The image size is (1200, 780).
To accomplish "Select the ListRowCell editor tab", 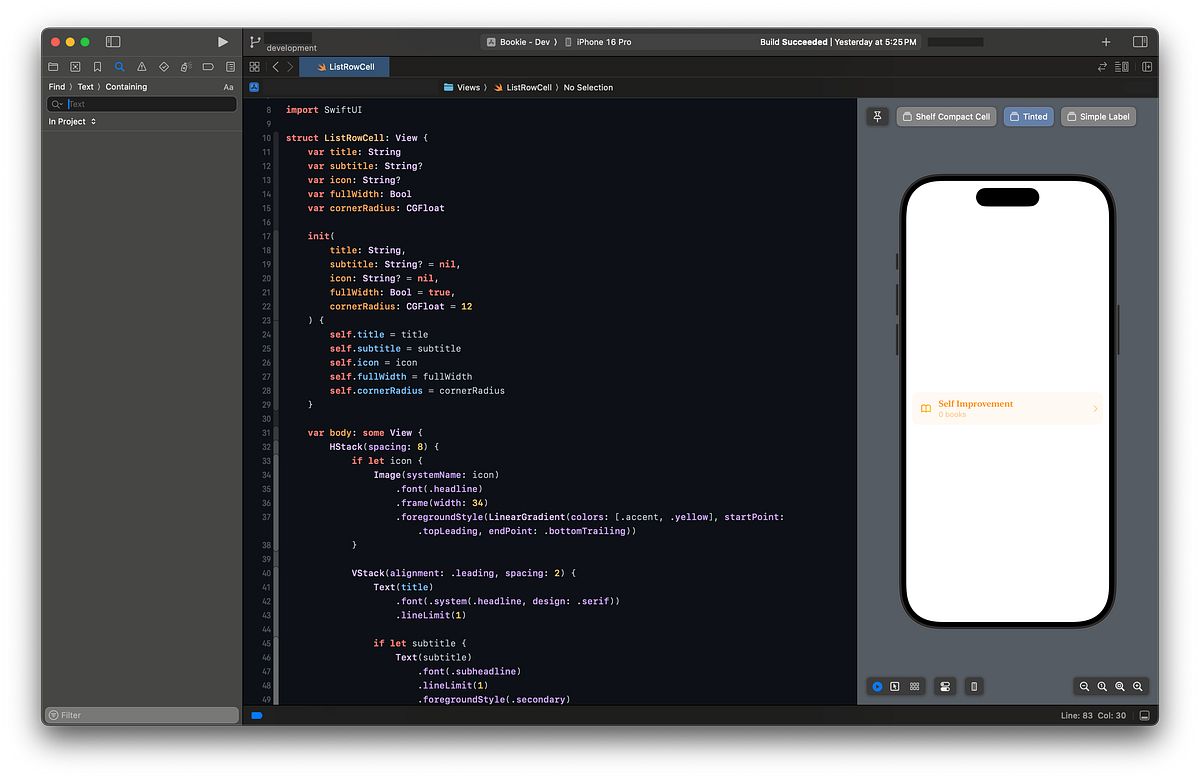I will click(344, 66).
